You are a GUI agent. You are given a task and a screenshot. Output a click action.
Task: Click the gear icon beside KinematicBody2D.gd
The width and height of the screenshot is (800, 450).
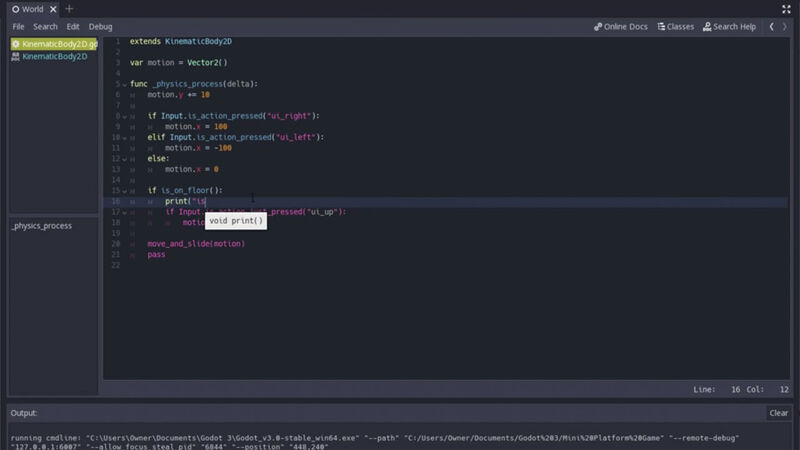click(16, 44)
